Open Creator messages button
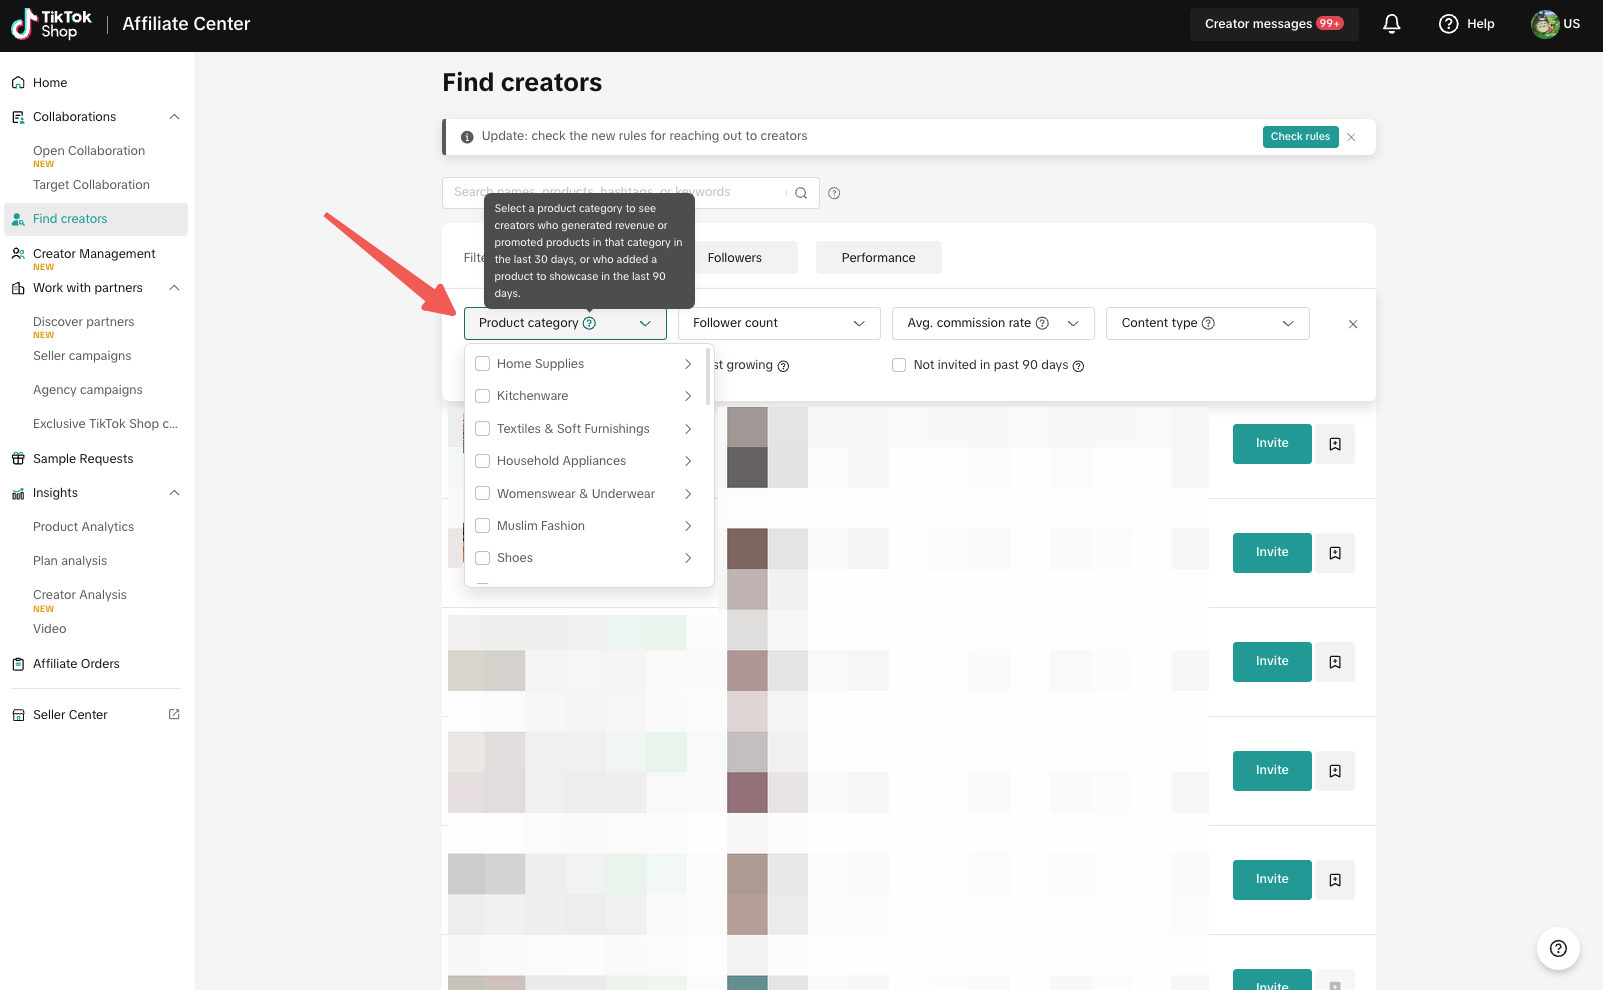Viewport: 1603px width, 990px height. click(x=1272, y=24)
